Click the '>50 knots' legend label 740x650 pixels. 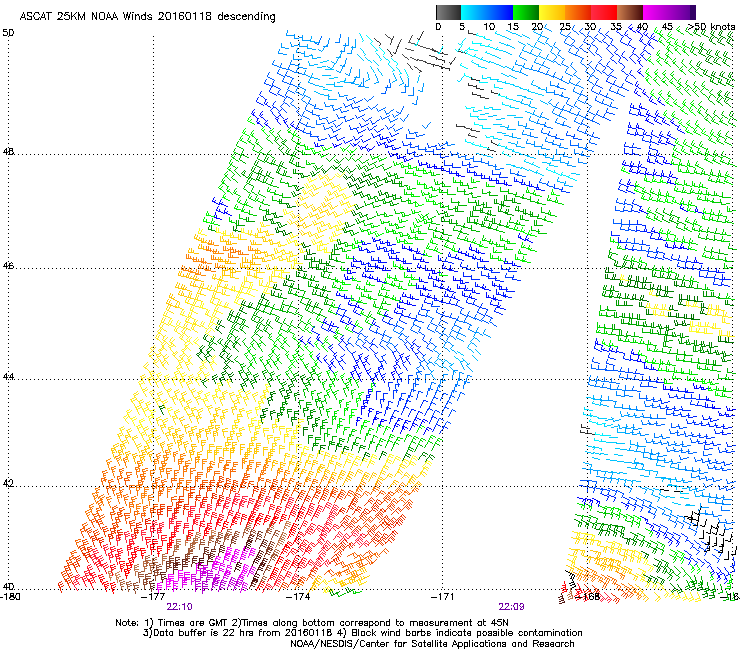711,27
